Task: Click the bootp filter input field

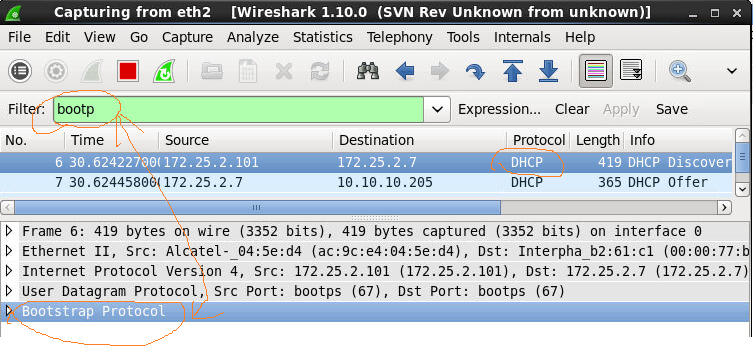Action: [238, 109]
